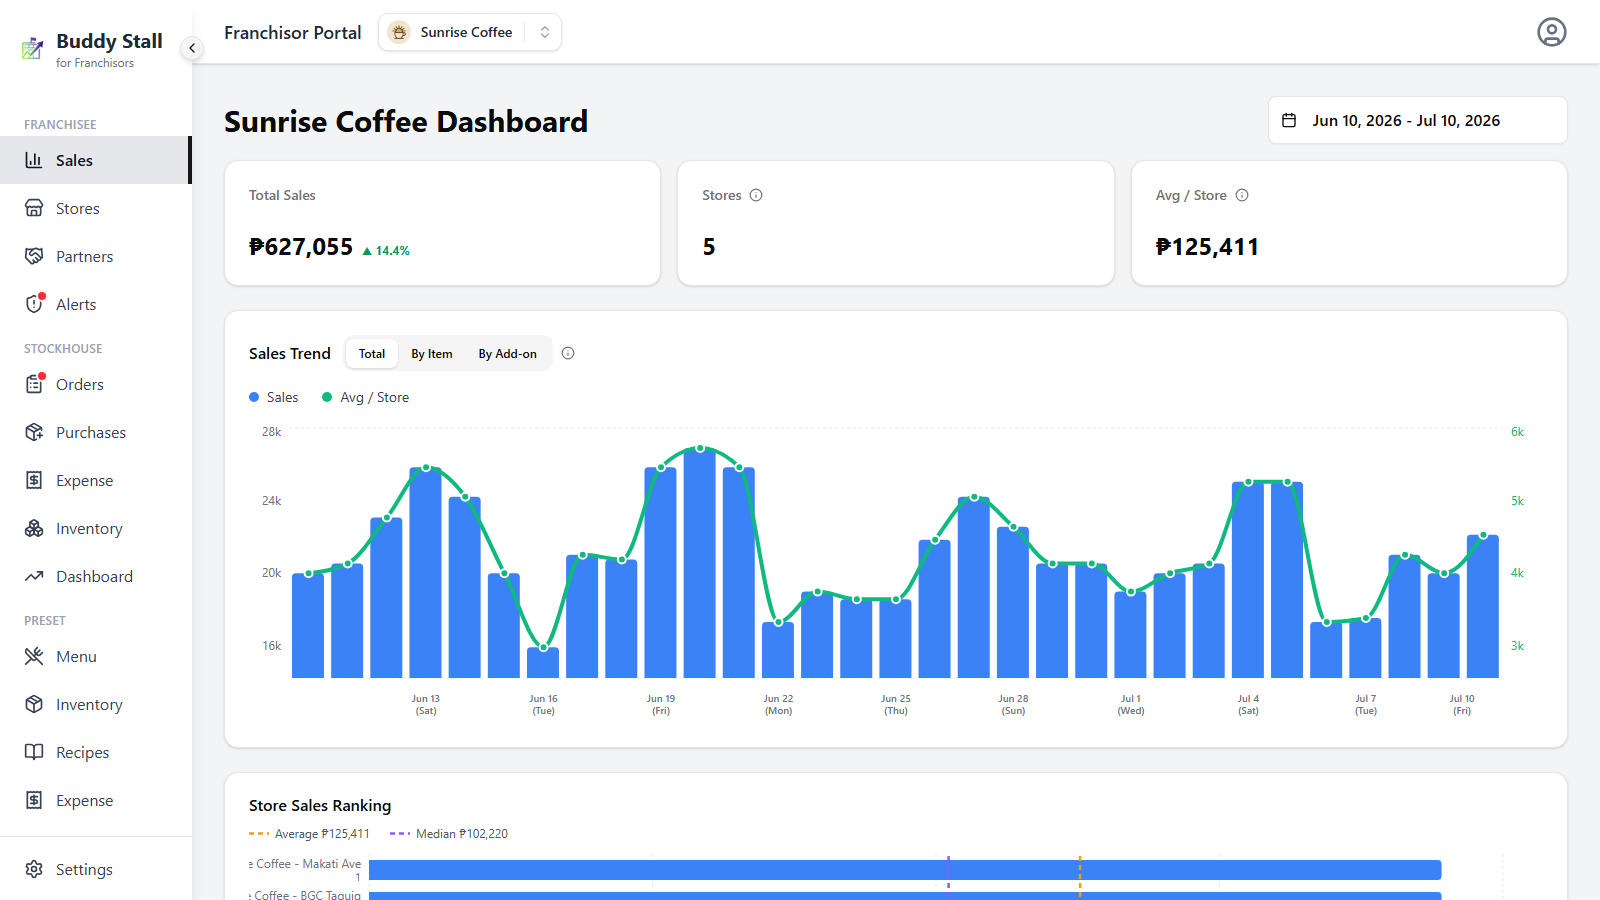Image resolution: width=1600 pixels, height=900 pixels.
Task: Click the Orders clipboard icon
Action: (34, 384)
